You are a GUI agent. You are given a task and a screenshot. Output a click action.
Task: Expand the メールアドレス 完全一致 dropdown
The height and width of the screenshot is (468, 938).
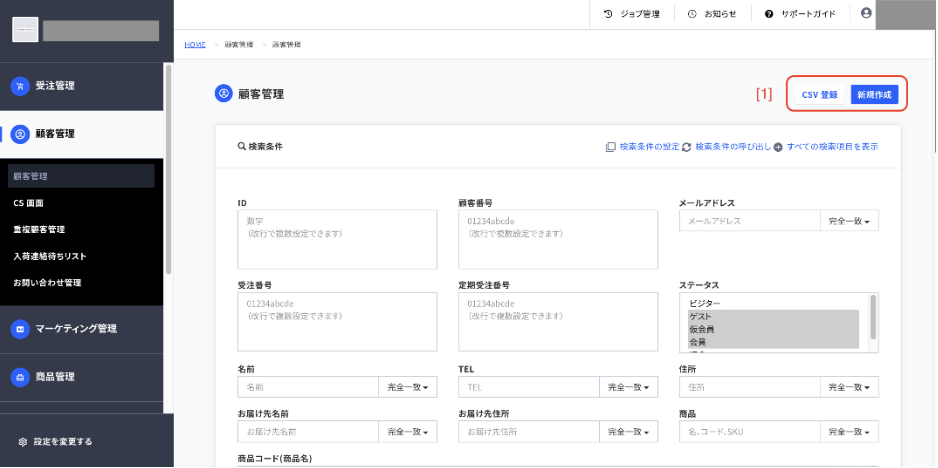point(849,221)
